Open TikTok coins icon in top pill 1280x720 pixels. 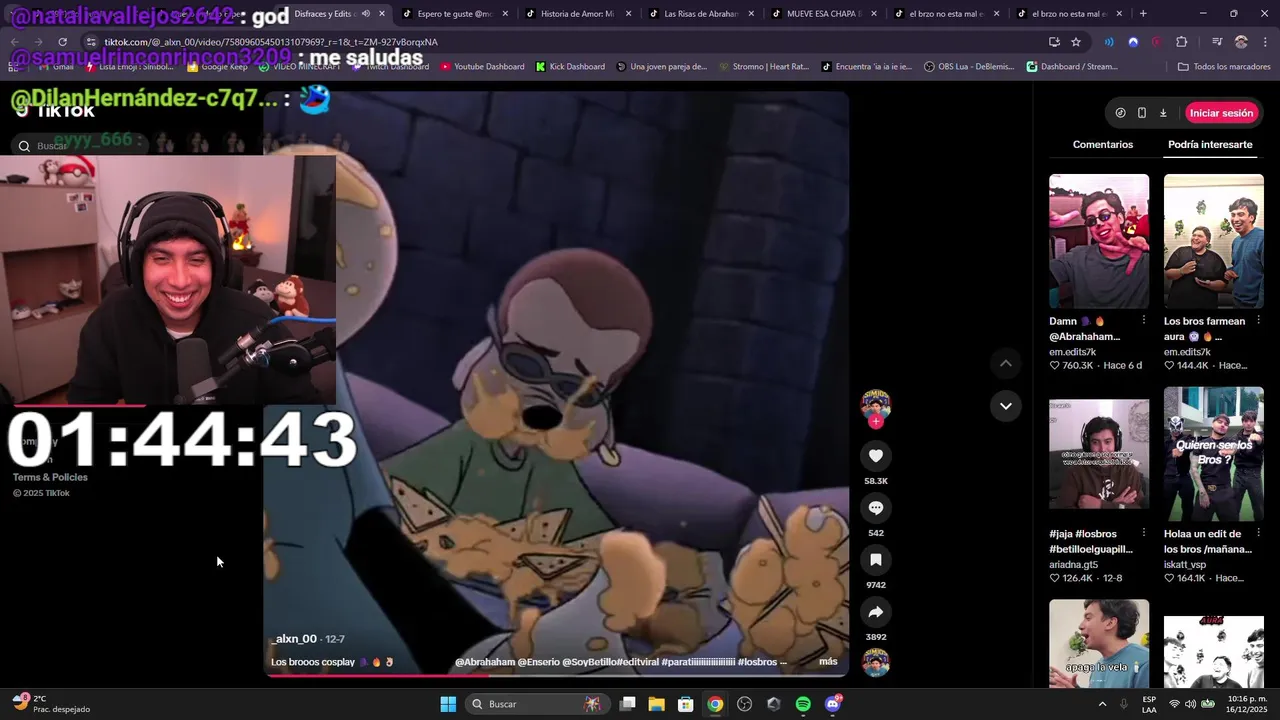pos(1120,113)
